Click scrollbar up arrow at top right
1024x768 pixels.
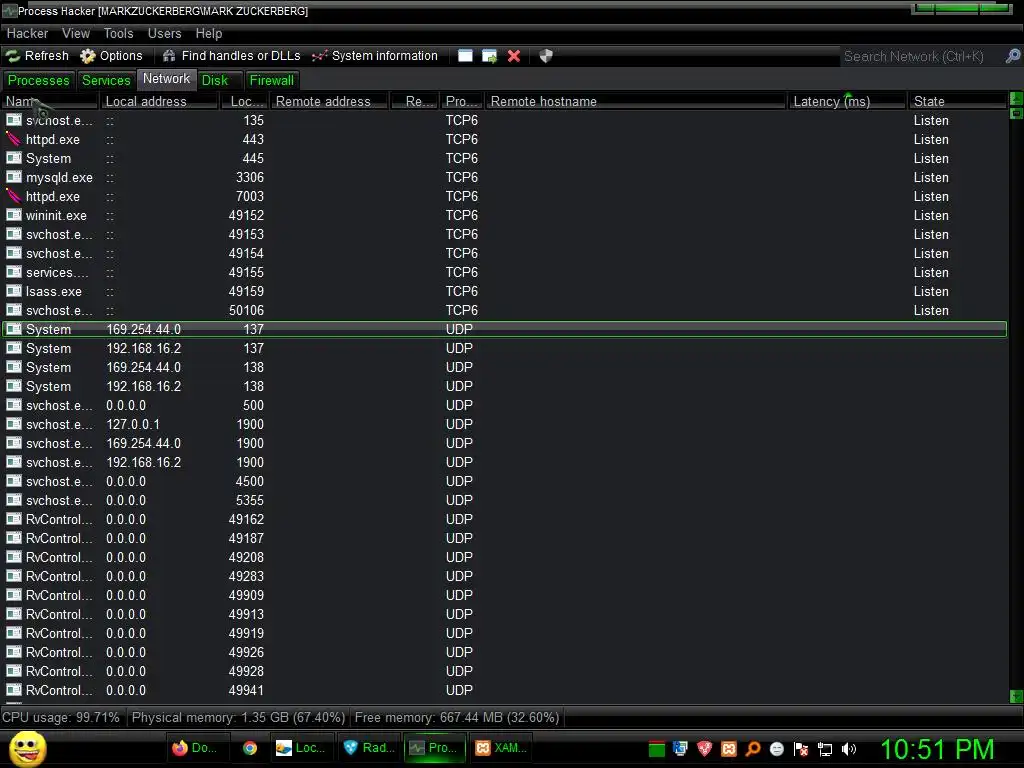pos(1016,99)
